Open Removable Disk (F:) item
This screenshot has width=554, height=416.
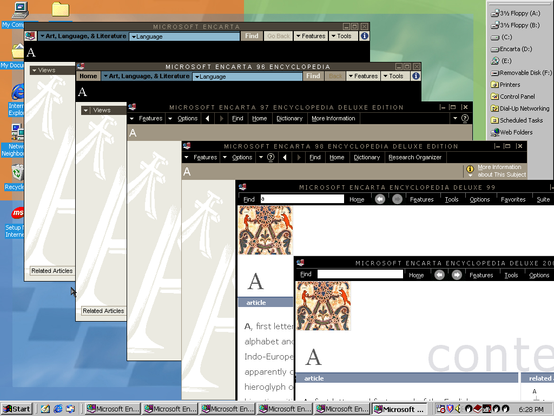[x=521, y=73]
